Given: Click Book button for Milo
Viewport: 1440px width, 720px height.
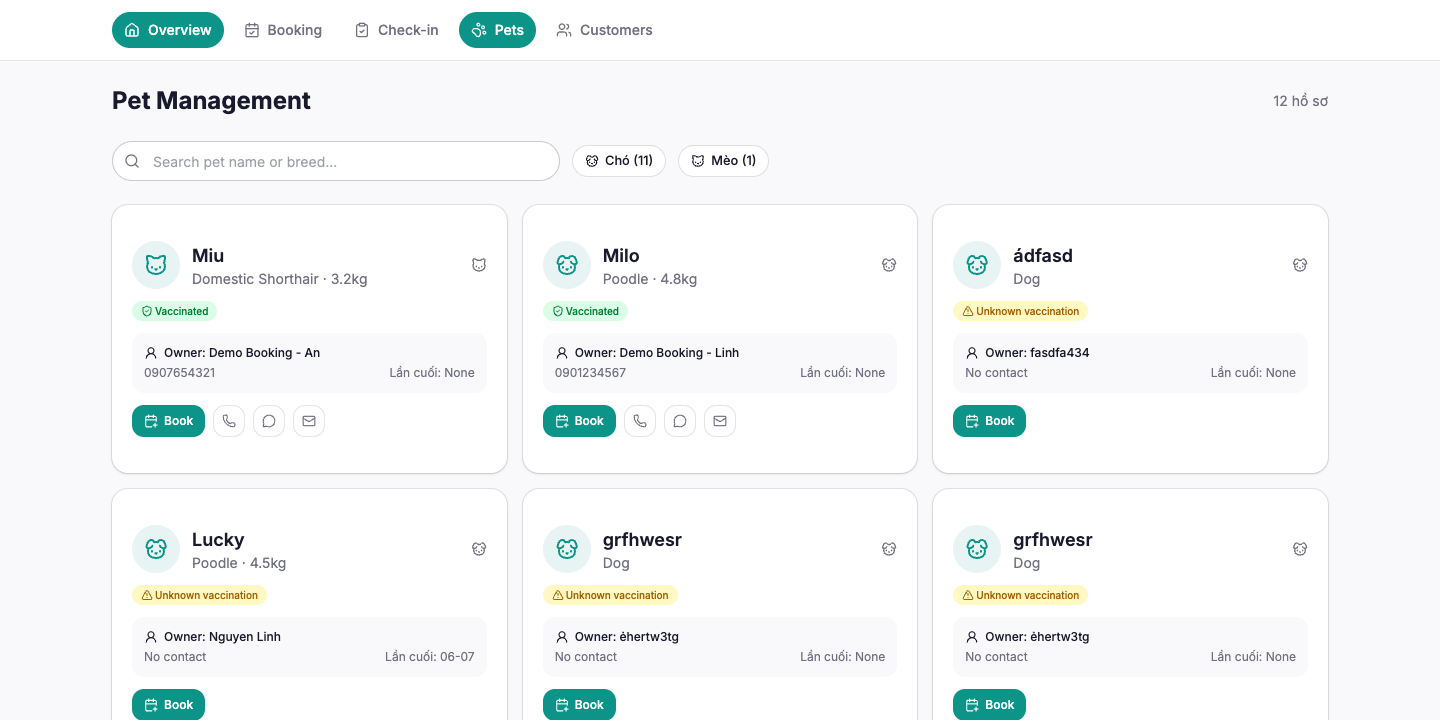Looking at the screenshot, I should tap(579, 421).
